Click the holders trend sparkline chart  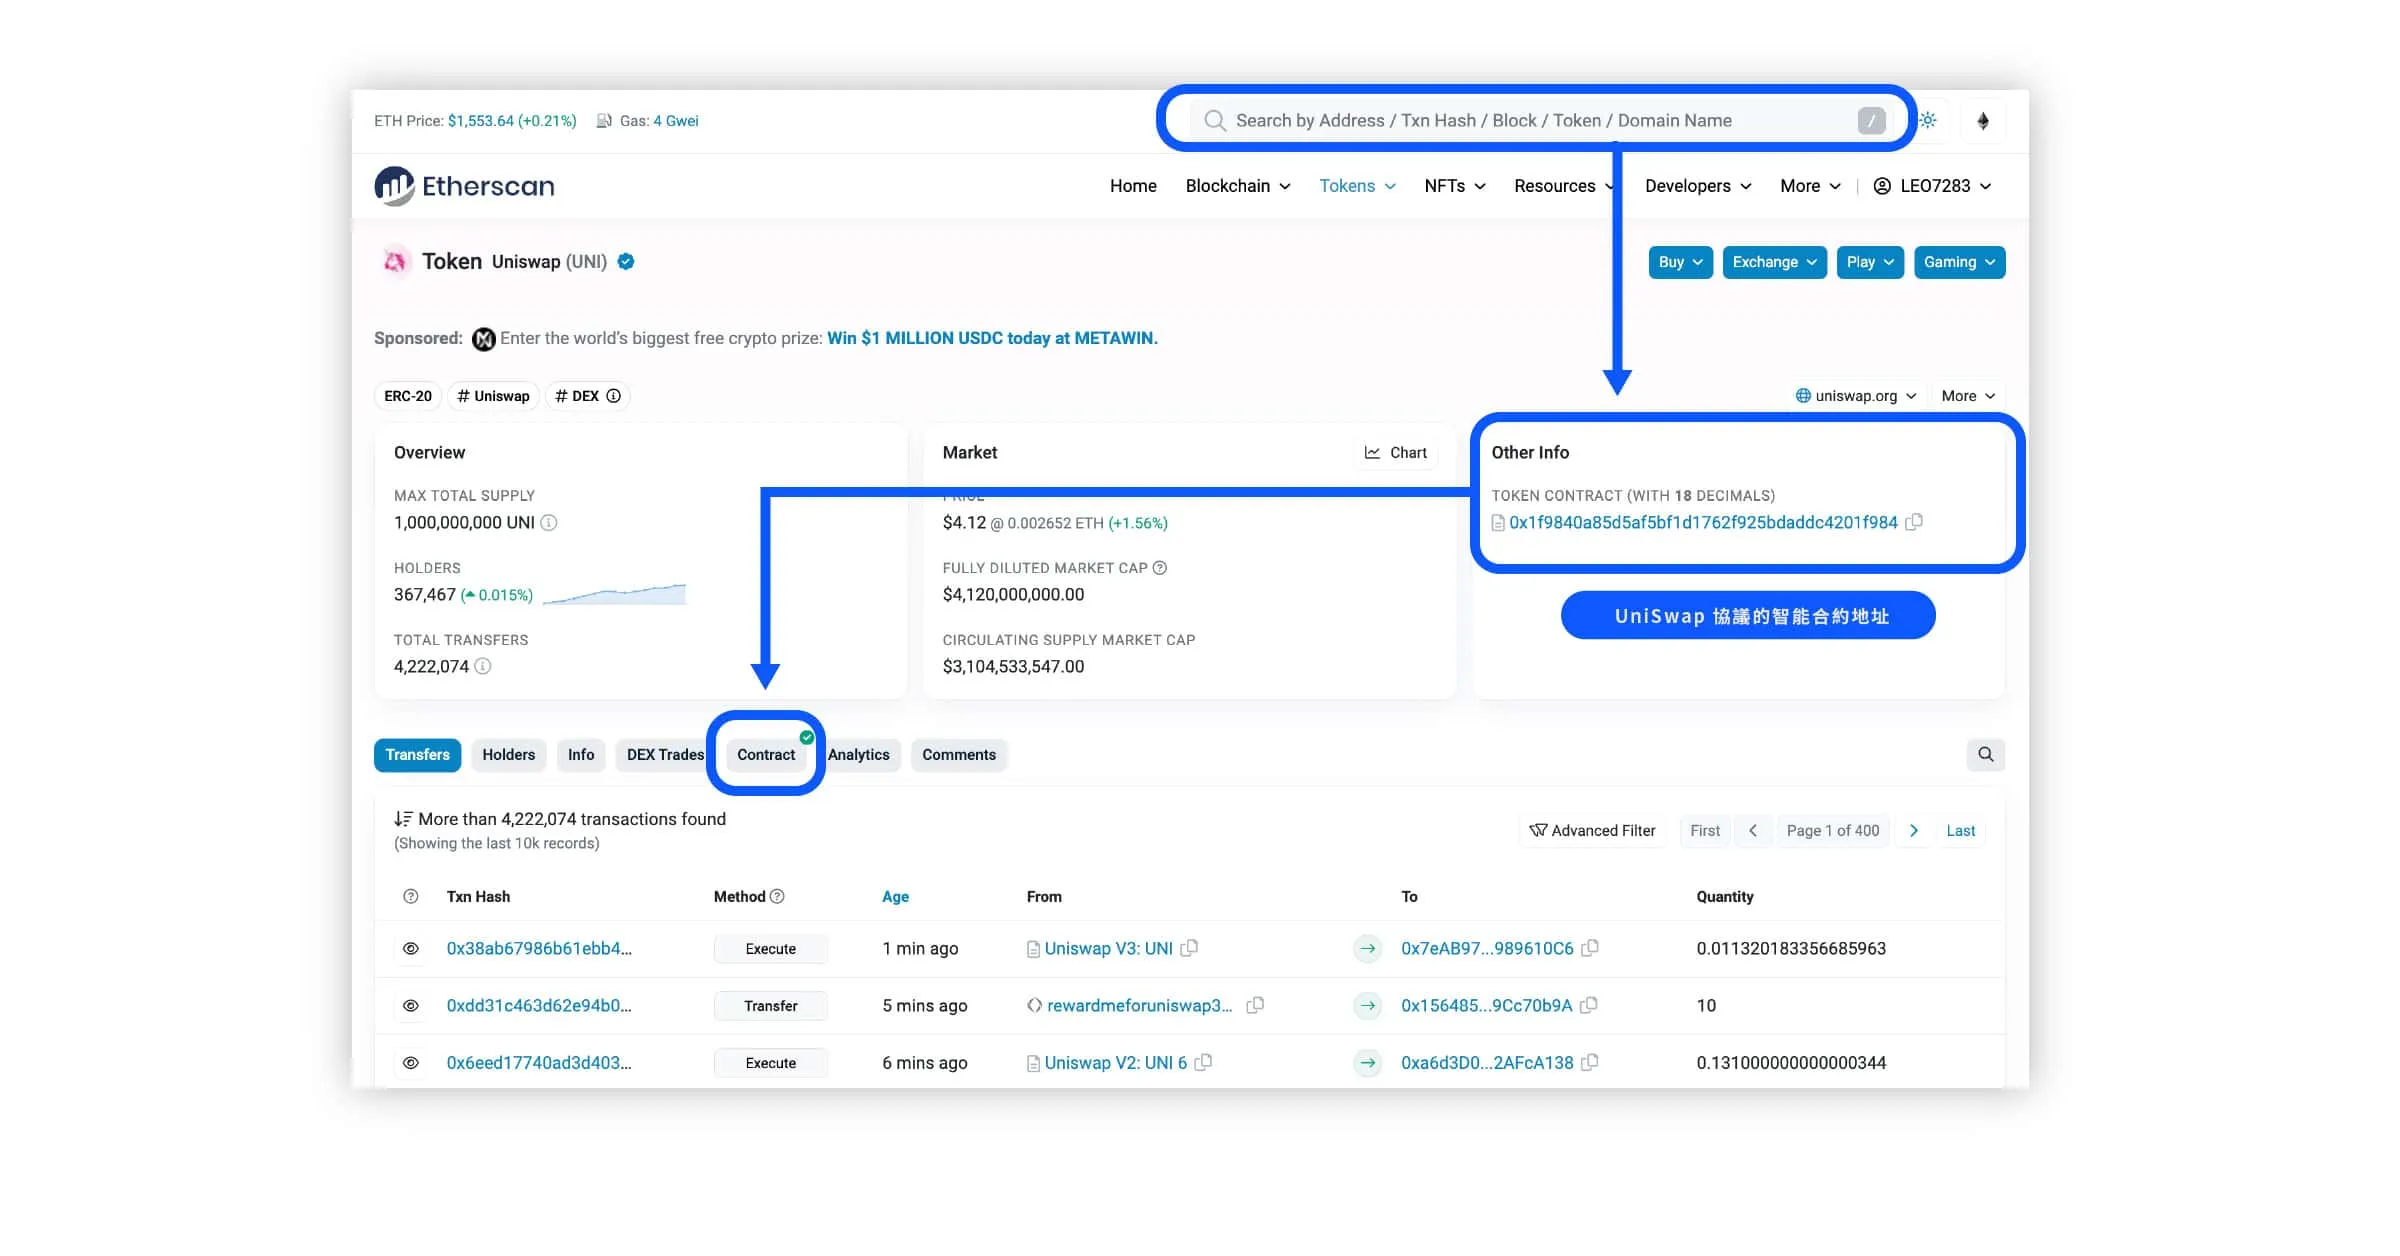[x=614, y=594]
